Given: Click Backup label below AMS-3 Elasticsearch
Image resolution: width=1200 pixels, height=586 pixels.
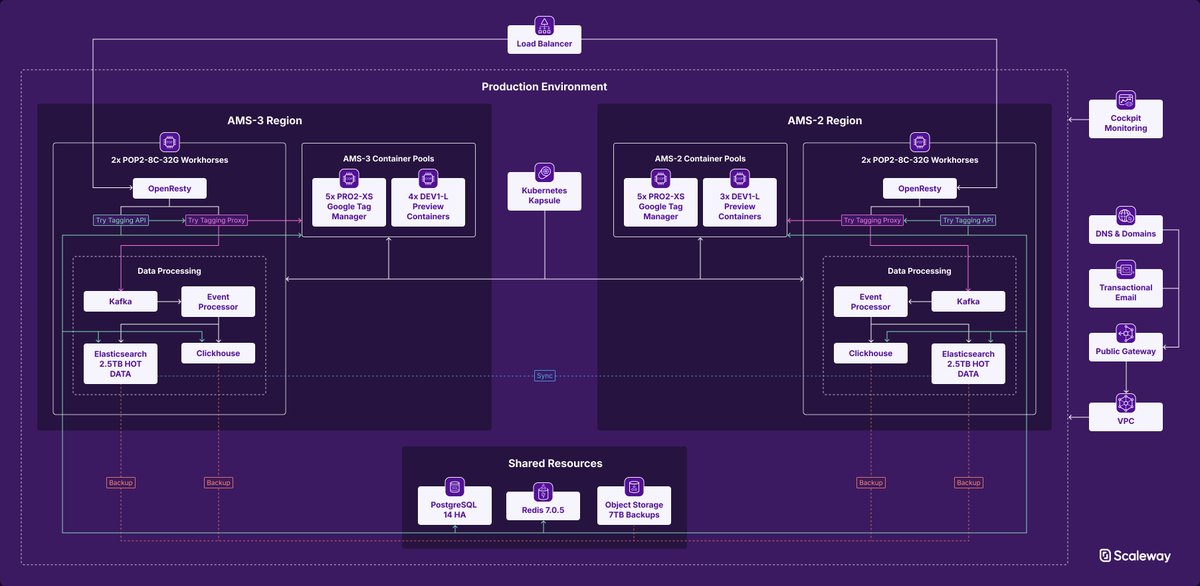Looking at the screenshot, I should point(120,483).
